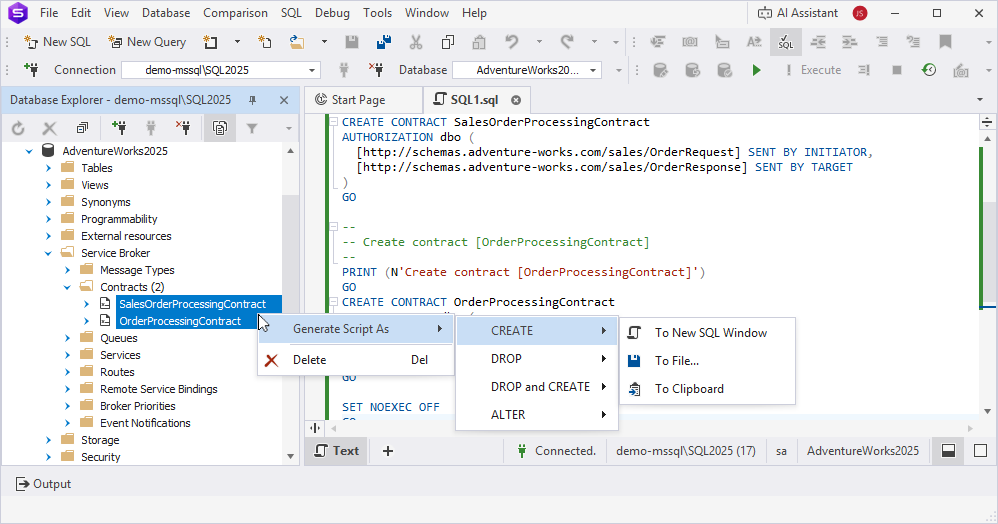Image resolution: width=998 pixels, height=524 pixels.
Task: Expand the SalesOrderProcessingContract node
Action: click(87, 304)
